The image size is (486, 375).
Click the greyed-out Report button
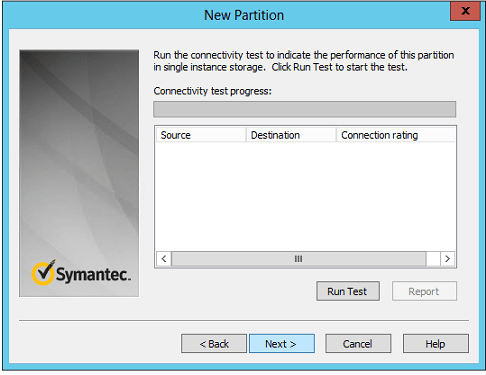(424, 291)
